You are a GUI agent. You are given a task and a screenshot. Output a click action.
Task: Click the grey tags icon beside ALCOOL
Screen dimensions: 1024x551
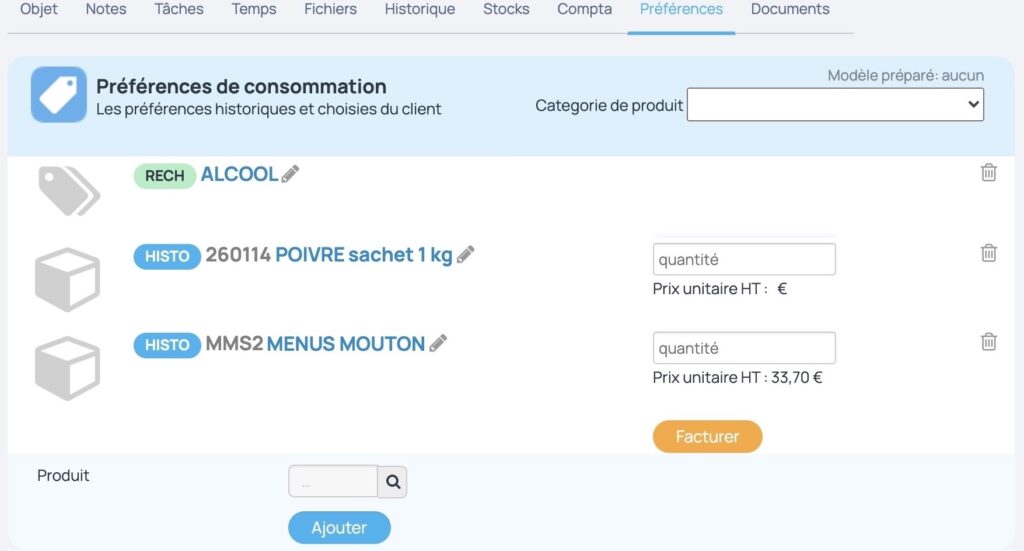(x=69, y=191)
